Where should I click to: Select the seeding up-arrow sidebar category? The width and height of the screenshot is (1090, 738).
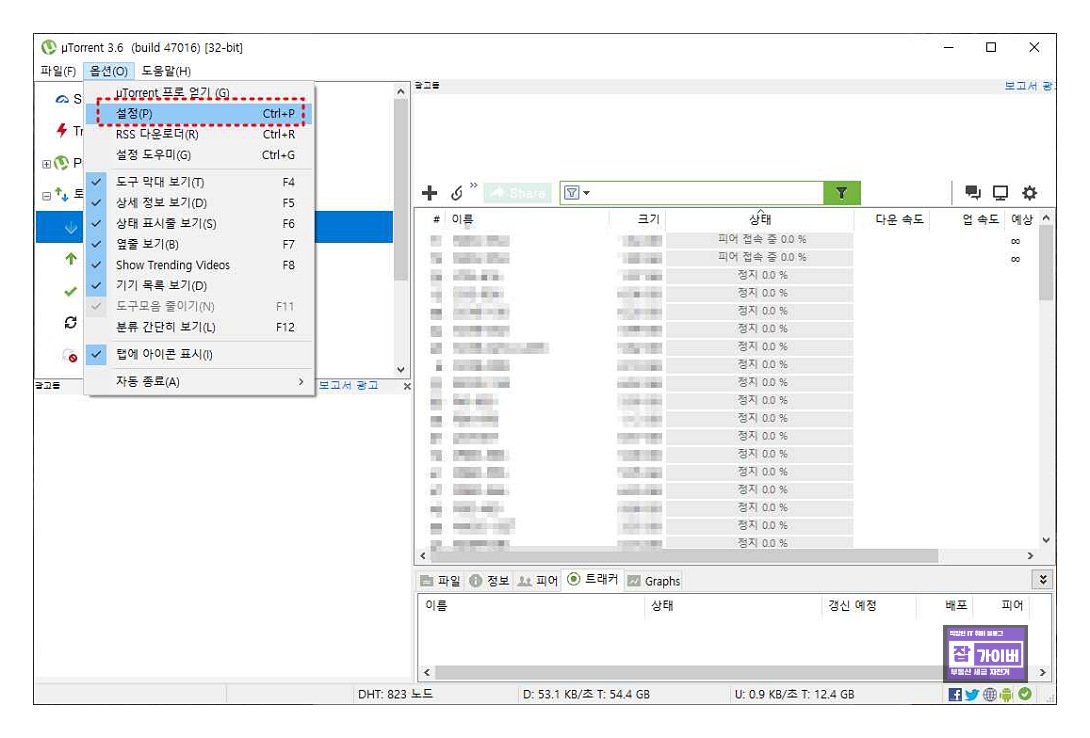tap(71, 259)
